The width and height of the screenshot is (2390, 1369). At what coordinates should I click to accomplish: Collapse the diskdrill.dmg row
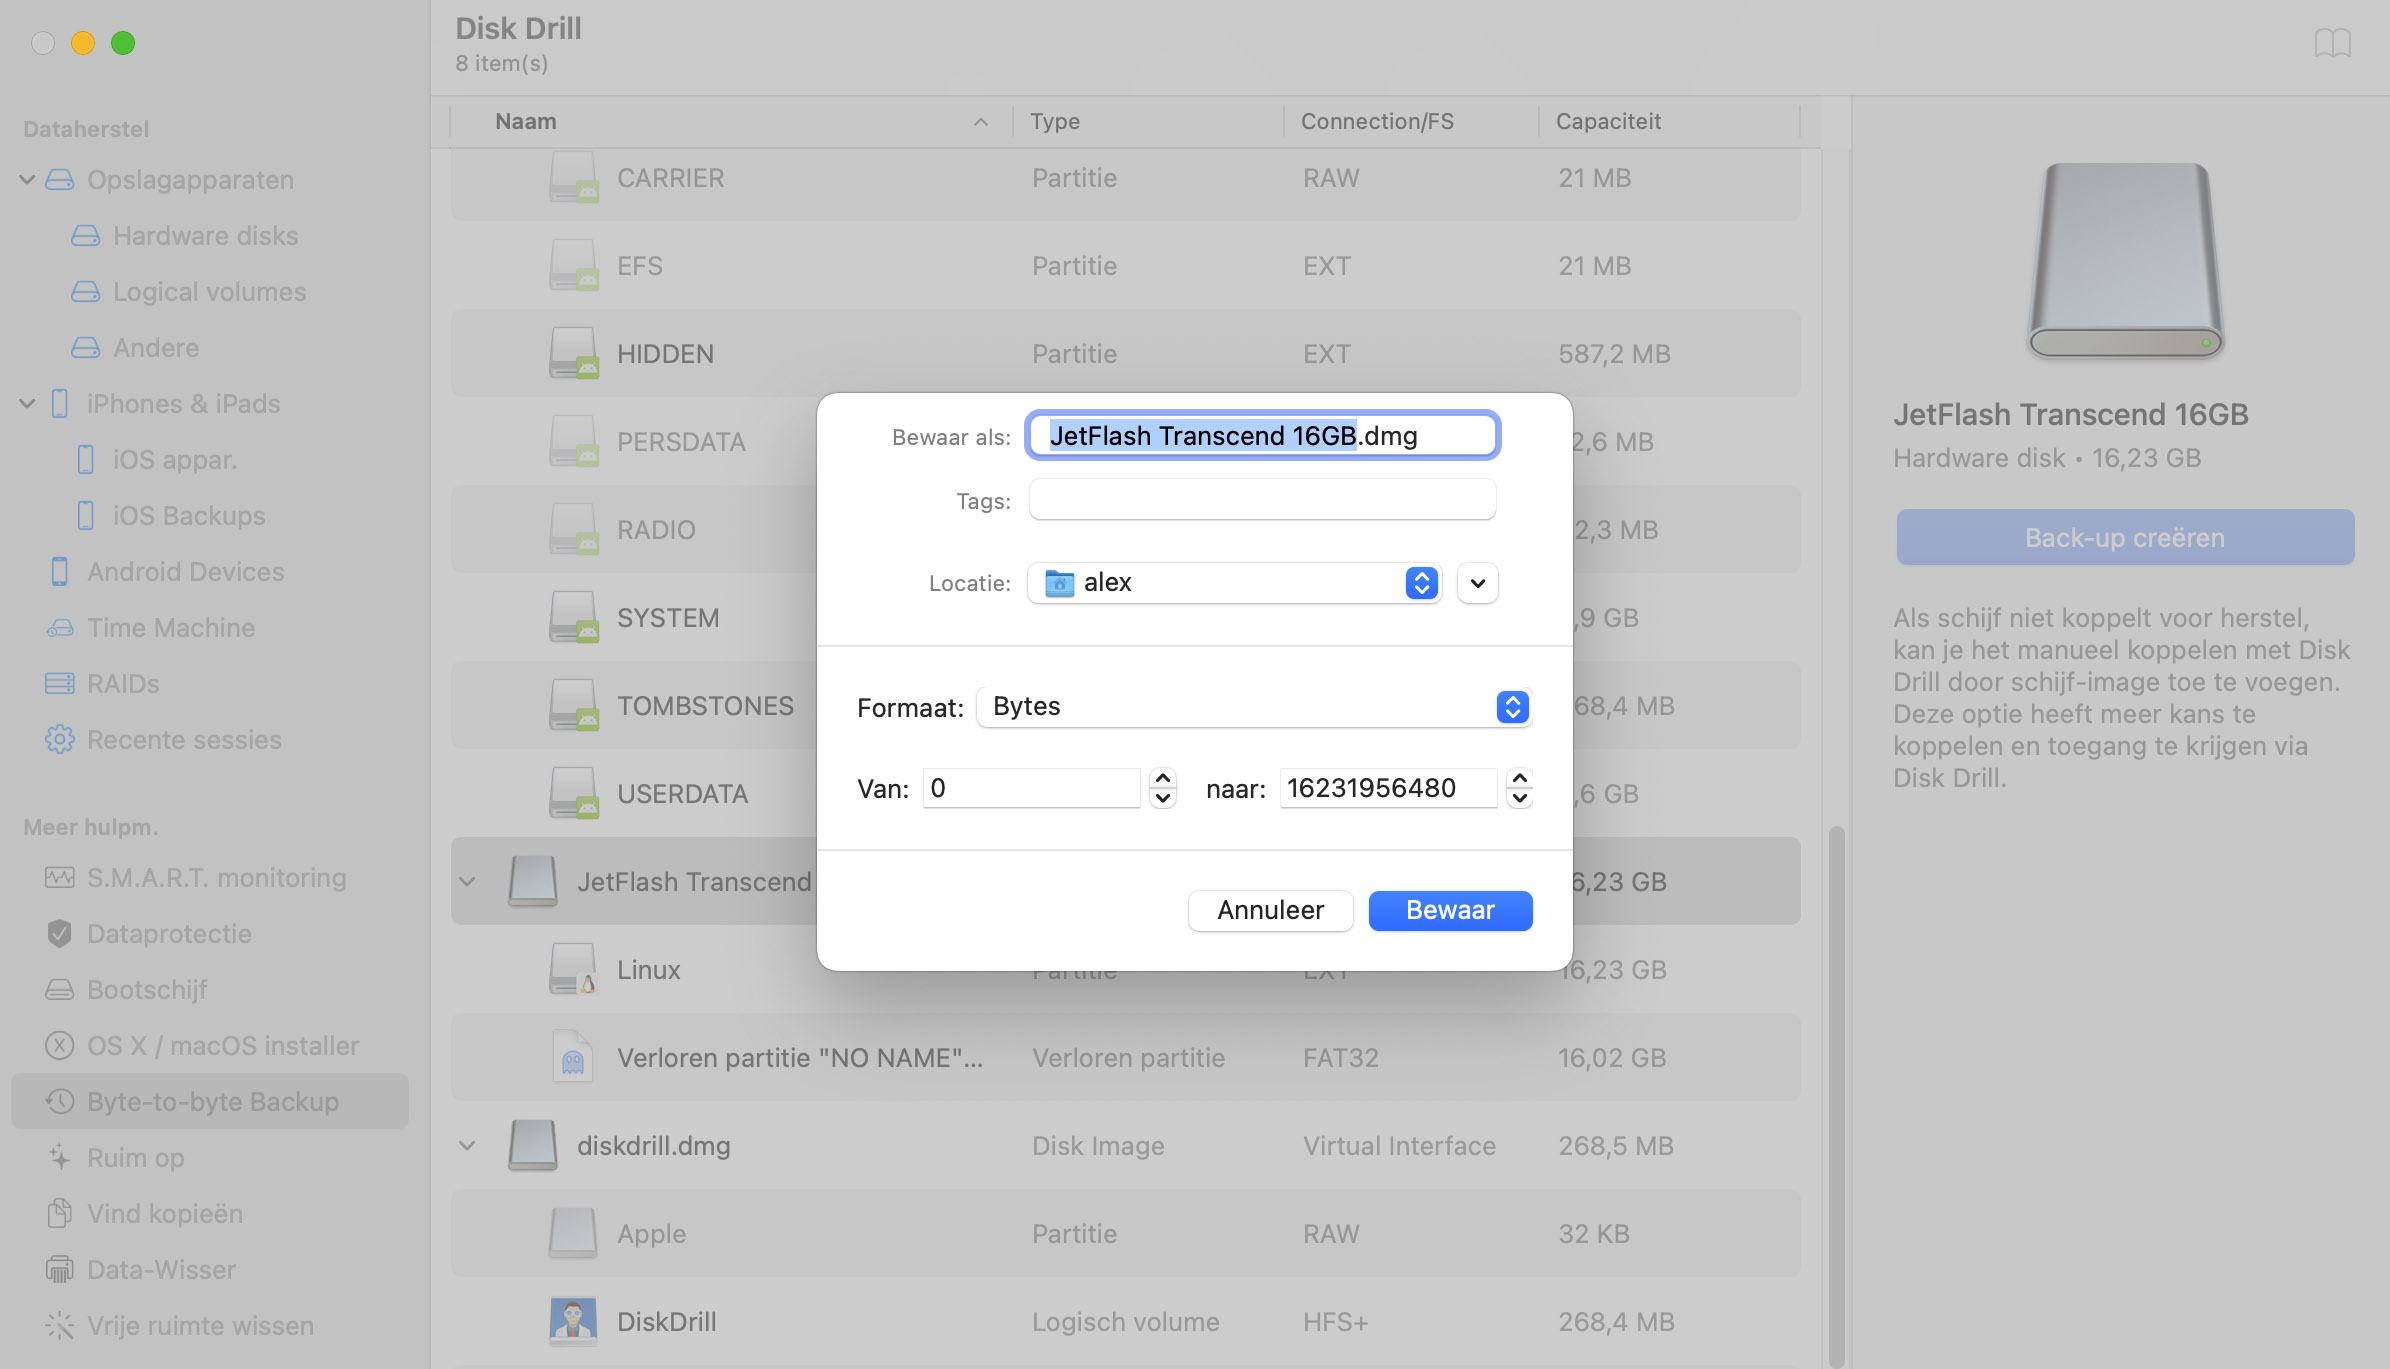[468, 1146]
